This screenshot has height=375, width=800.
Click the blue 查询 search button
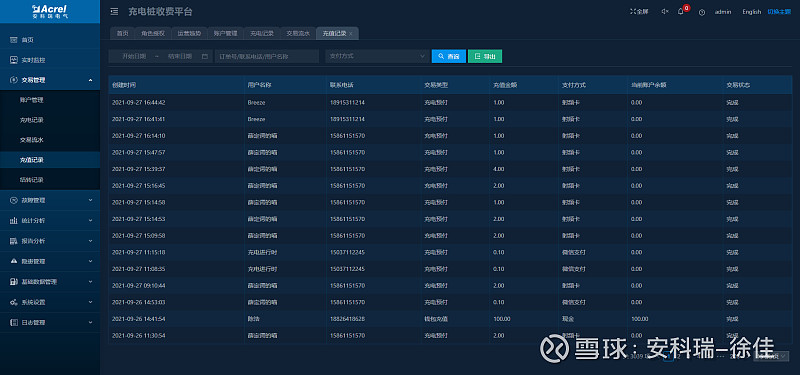(x=448, y=56)
